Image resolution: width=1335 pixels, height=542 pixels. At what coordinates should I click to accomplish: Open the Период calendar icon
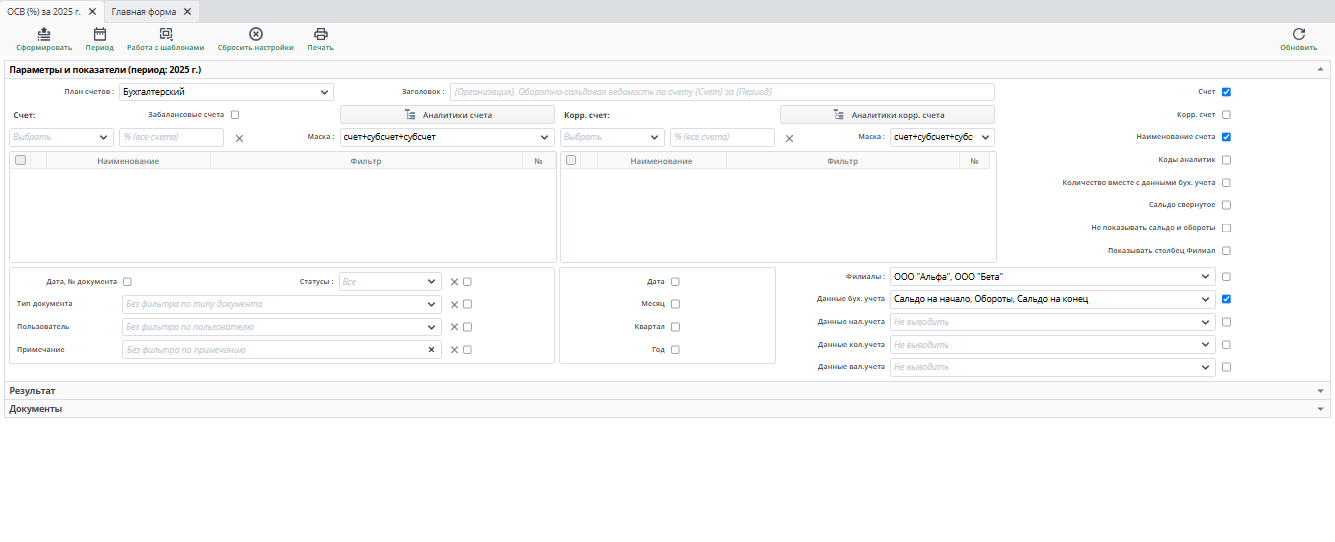99,35
